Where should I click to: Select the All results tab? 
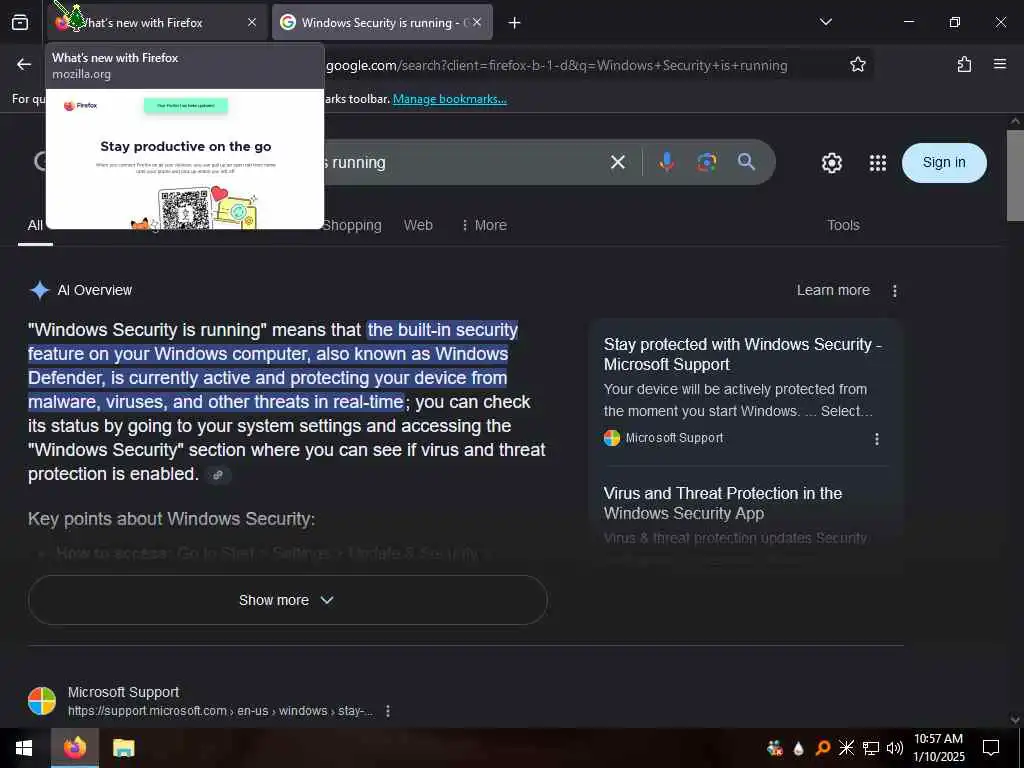pos(35,225)
